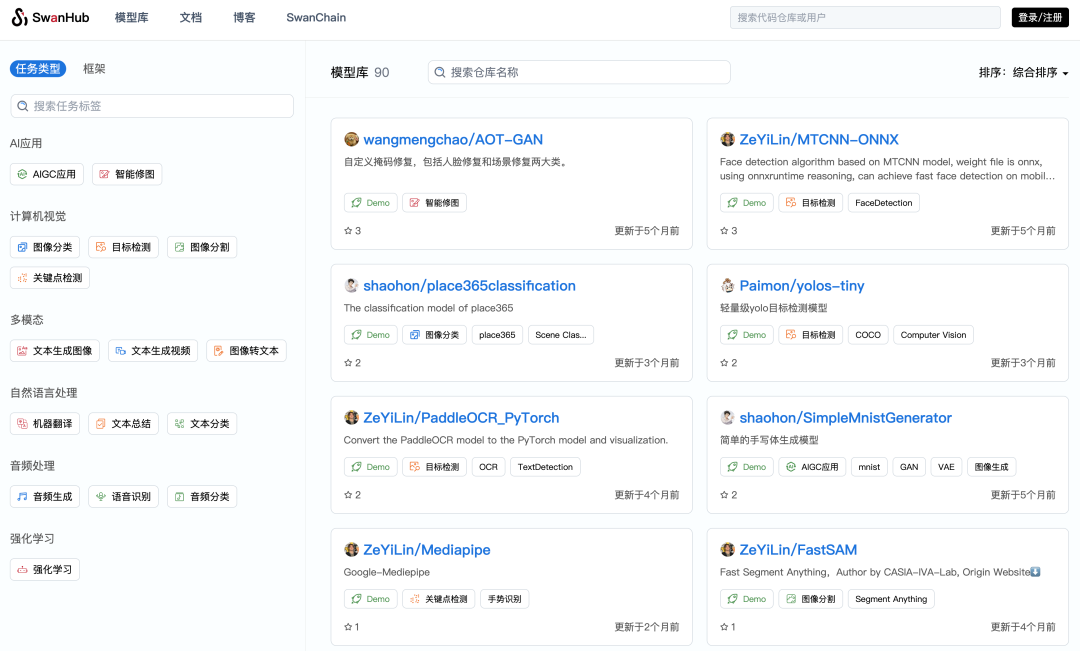
Task: Click the 搜索仓库名称 search input
Action: pos(580,72)
